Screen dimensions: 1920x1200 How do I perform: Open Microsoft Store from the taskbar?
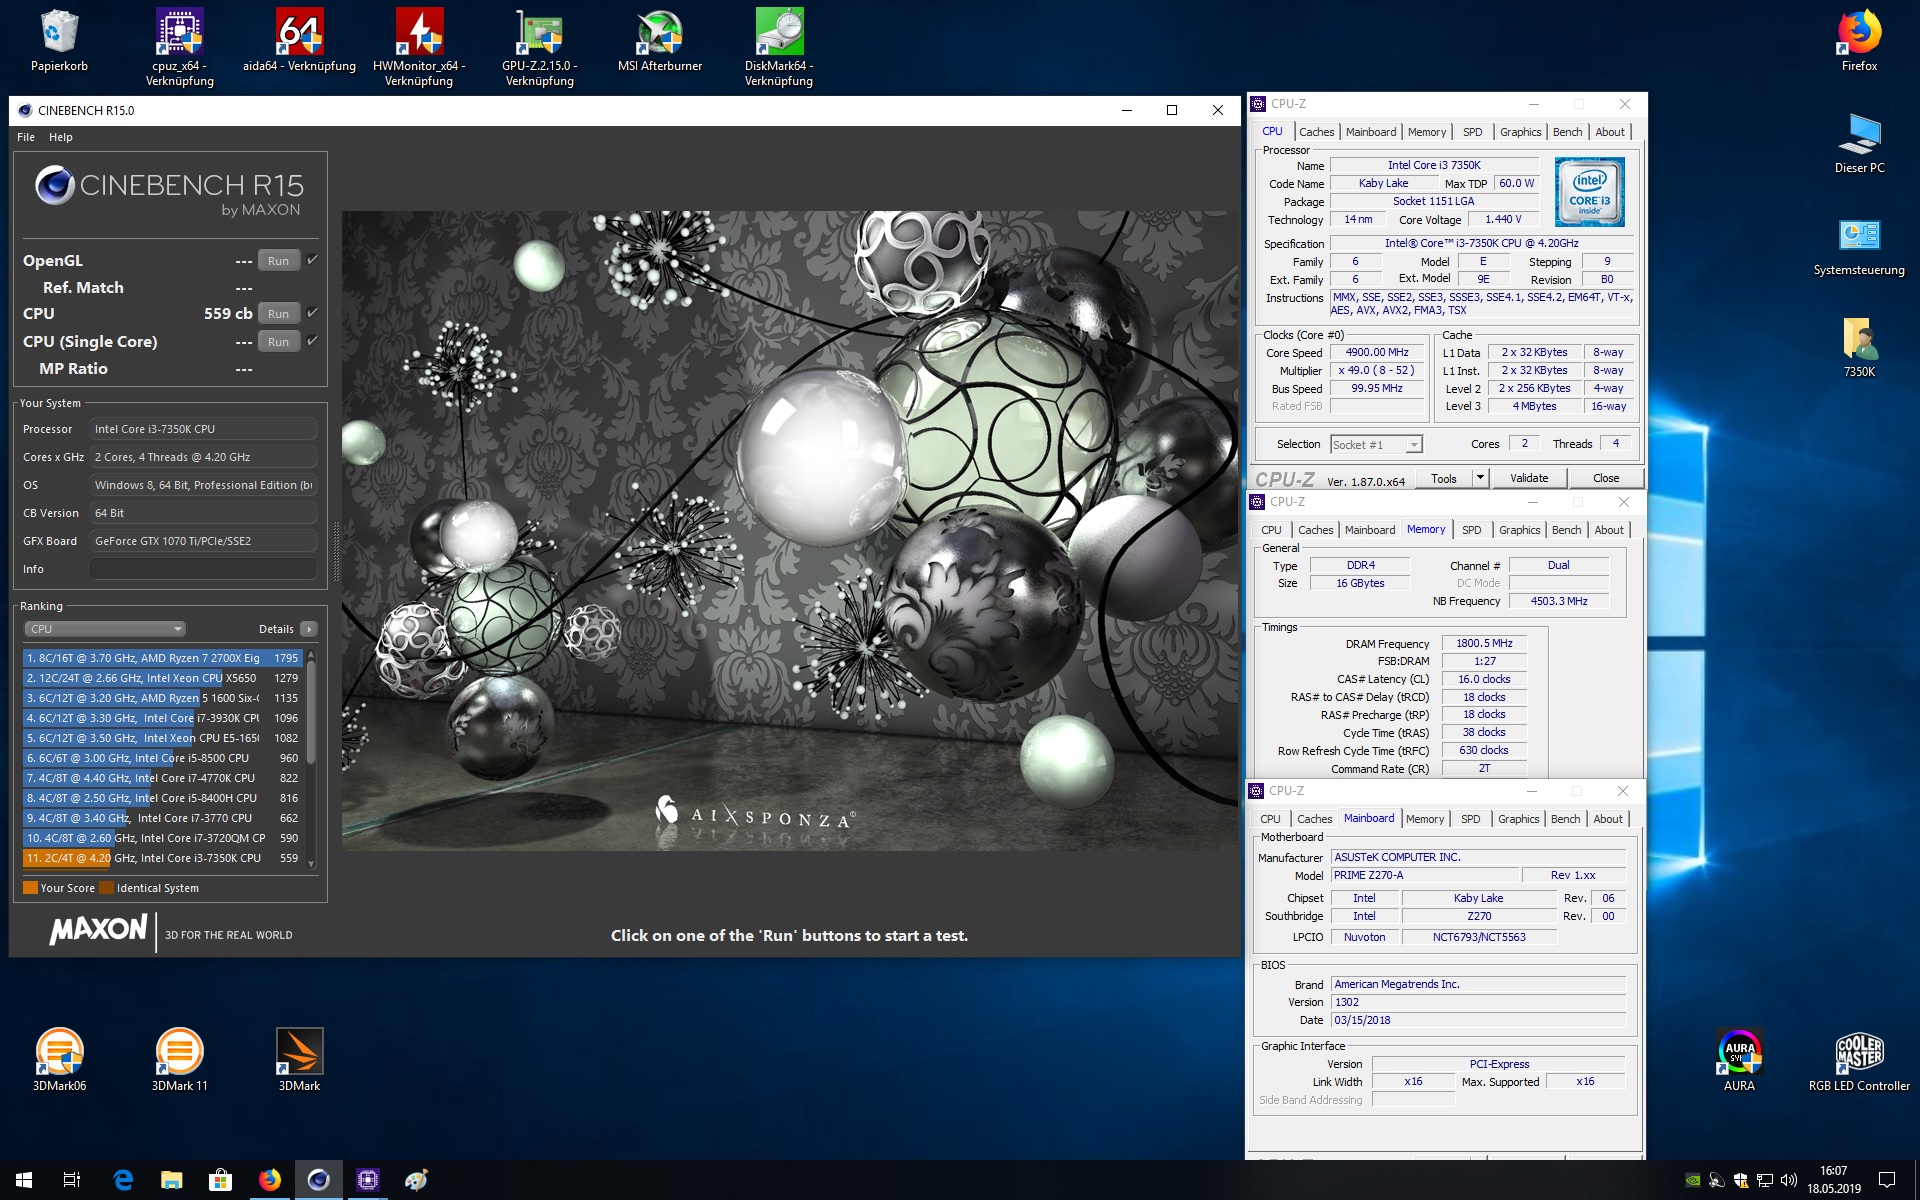(x=220, y=1180)
